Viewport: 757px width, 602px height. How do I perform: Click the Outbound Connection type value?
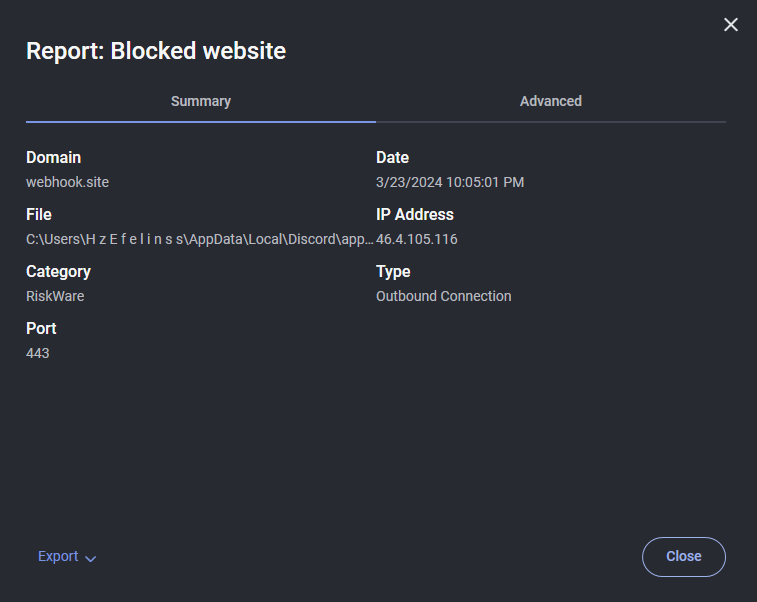pyautogui.click(x=444, y=296)
